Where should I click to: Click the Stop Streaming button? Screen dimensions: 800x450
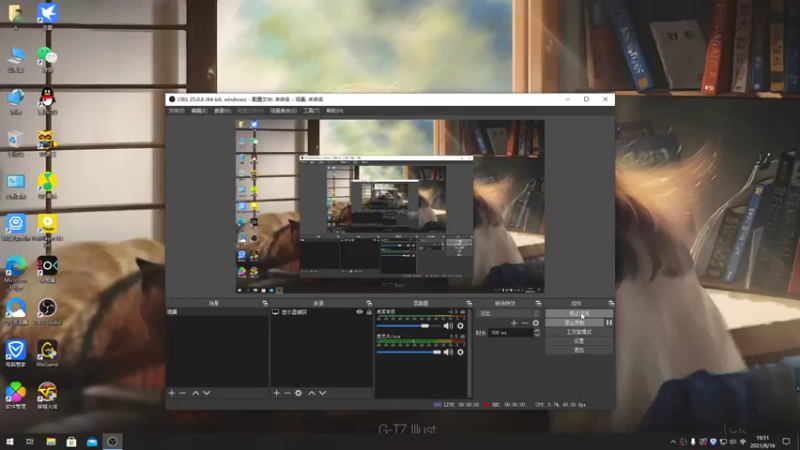(x=579, y=313)
